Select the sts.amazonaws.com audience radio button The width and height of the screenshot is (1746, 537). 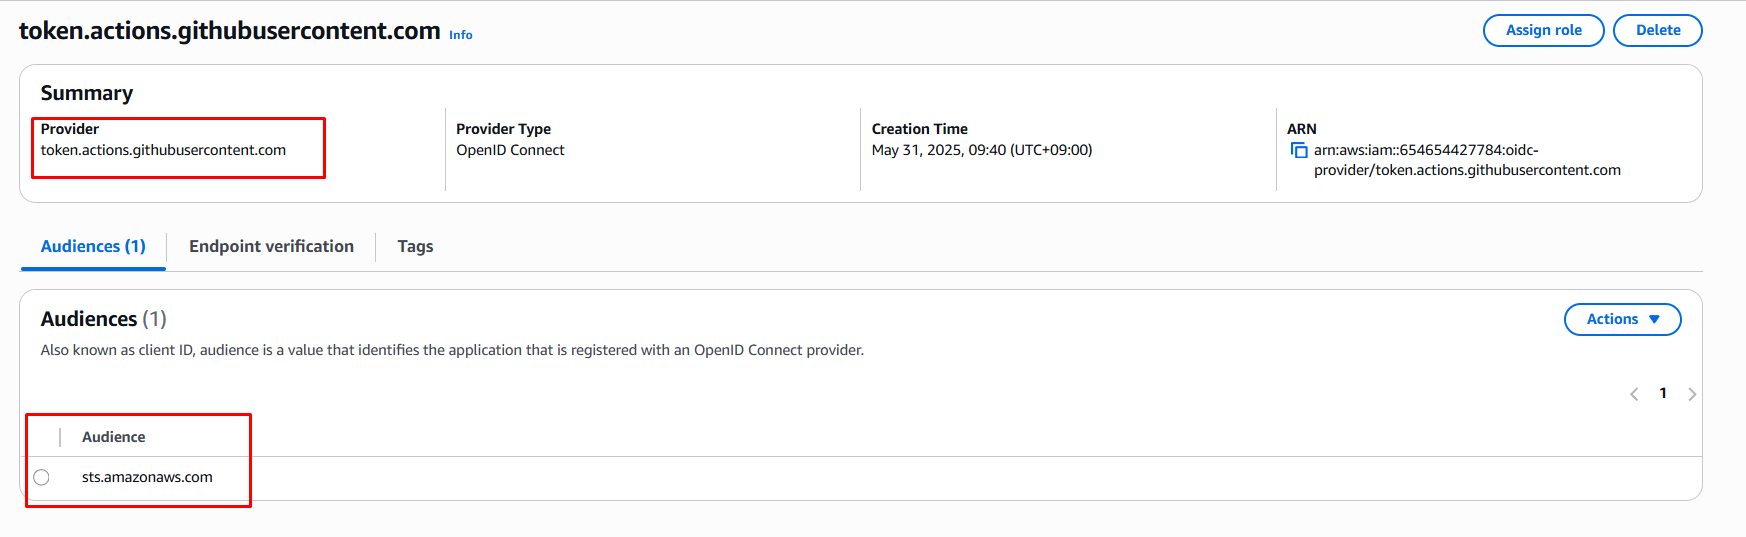pos(41,477)
